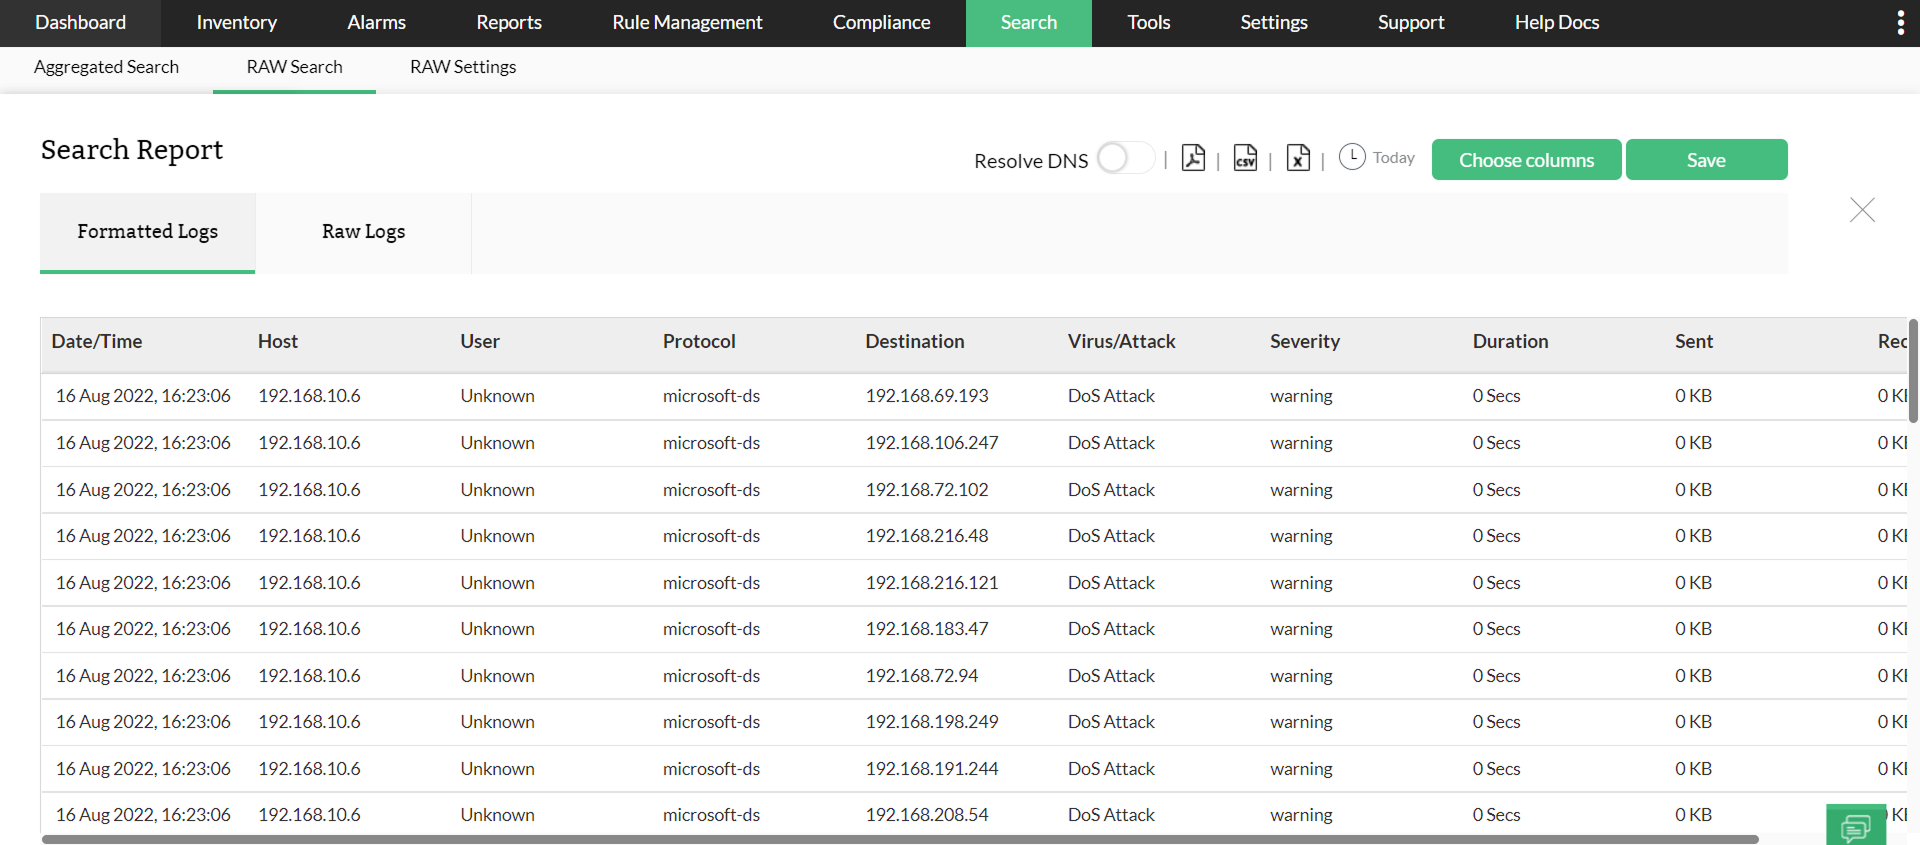
Task: Close the Search Report panel
Action: click(1862, 210)
